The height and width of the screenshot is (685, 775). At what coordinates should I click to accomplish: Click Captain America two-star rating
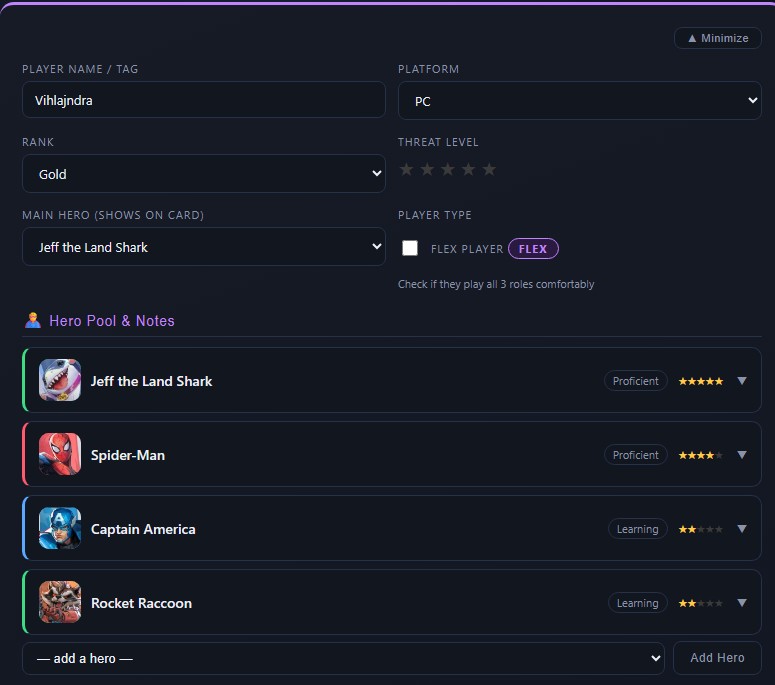(701, 529)
